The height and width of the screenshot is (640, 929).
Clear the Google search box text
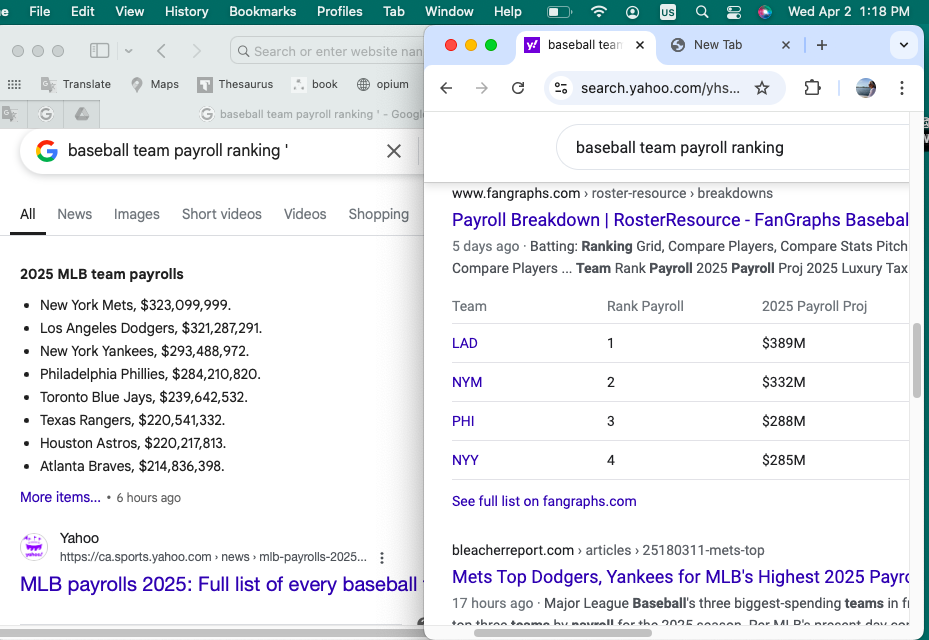(394, 151)
